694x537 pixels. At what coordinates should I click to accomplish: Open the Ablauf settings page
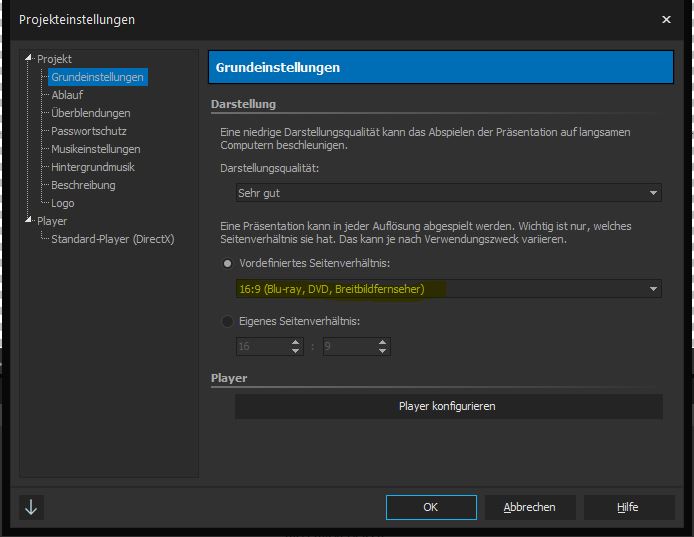point(68,95)
